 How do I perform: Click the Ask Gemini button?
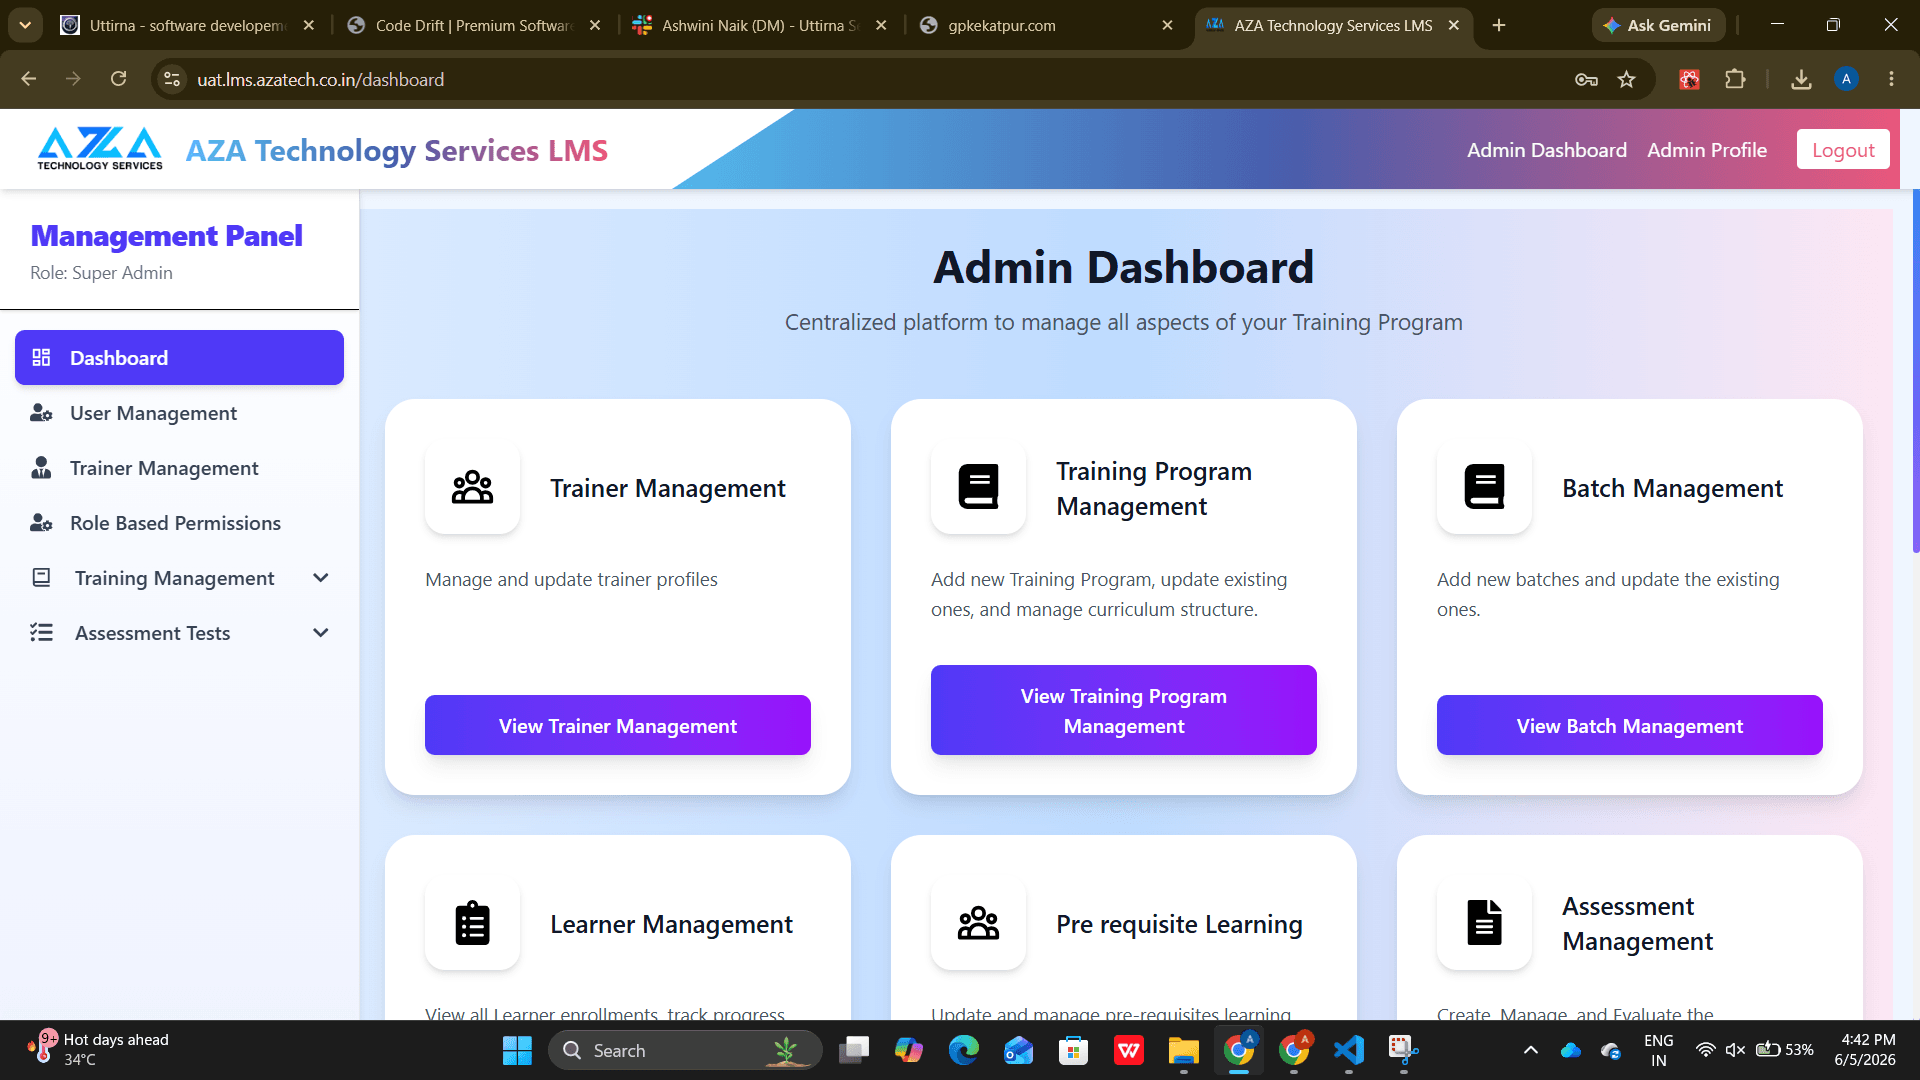tap(1658, 25)
